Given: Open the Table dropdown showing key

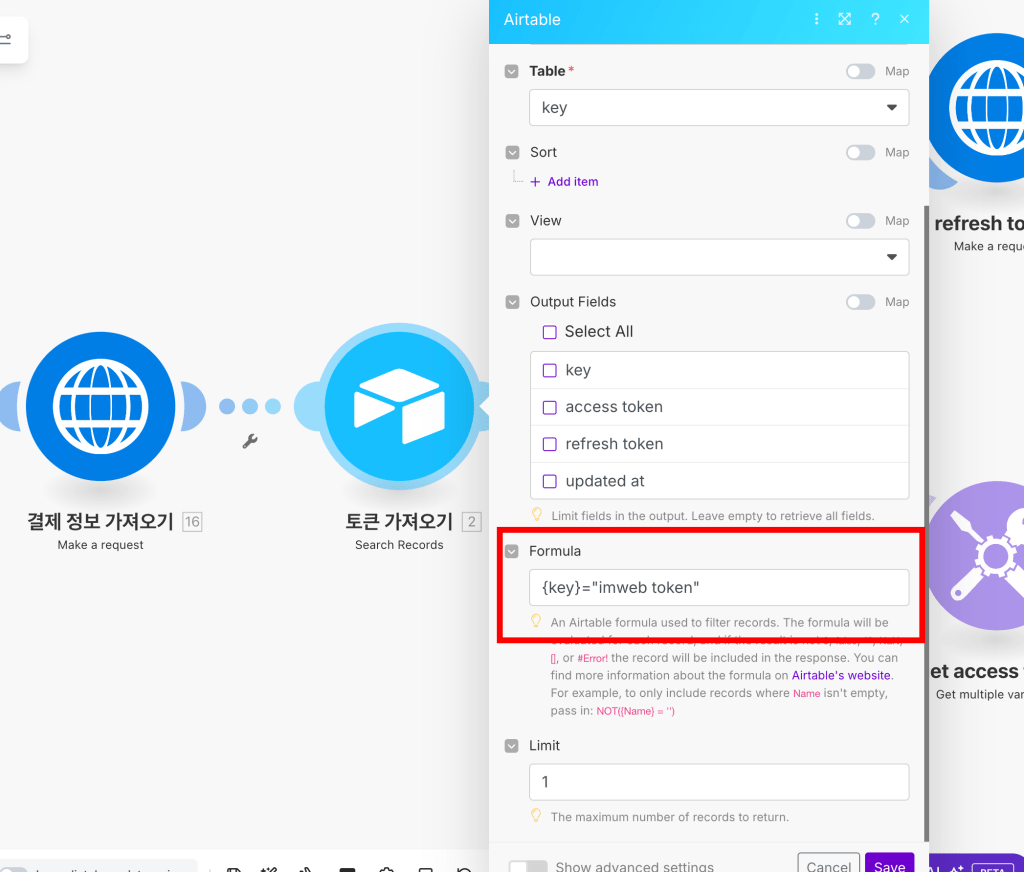Looking at the screenshot, I should pyautogui.click(x=718, y=107).
